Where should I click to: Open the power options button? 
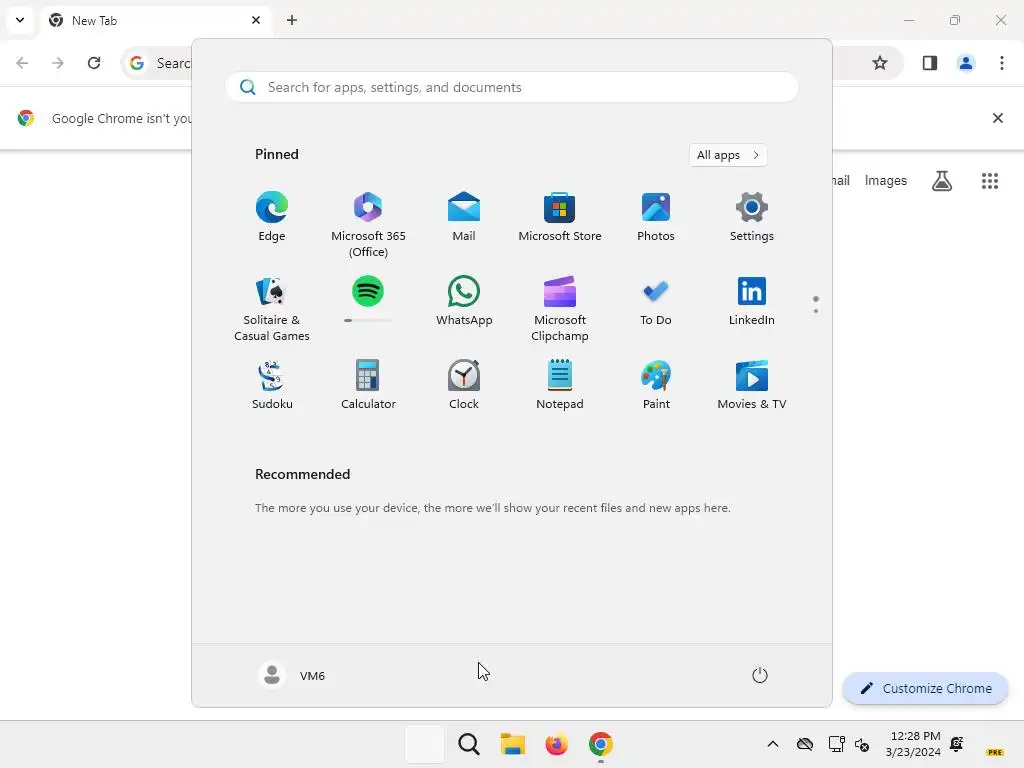pyautogui.click(x=760, y=675)
